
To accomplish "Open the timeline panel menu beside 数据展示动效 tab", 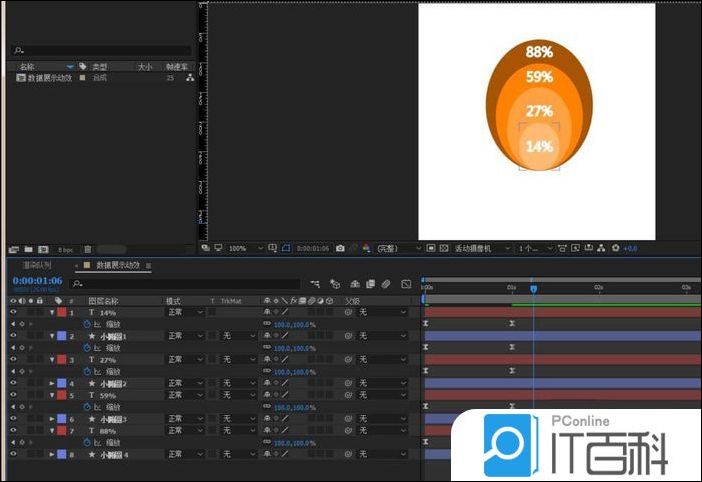I will coord(148,265).
